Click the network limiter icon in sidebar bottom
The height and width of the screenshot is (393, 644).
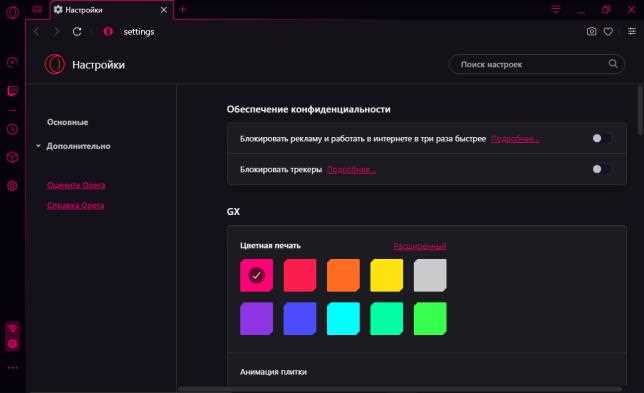tap(12, 329)
